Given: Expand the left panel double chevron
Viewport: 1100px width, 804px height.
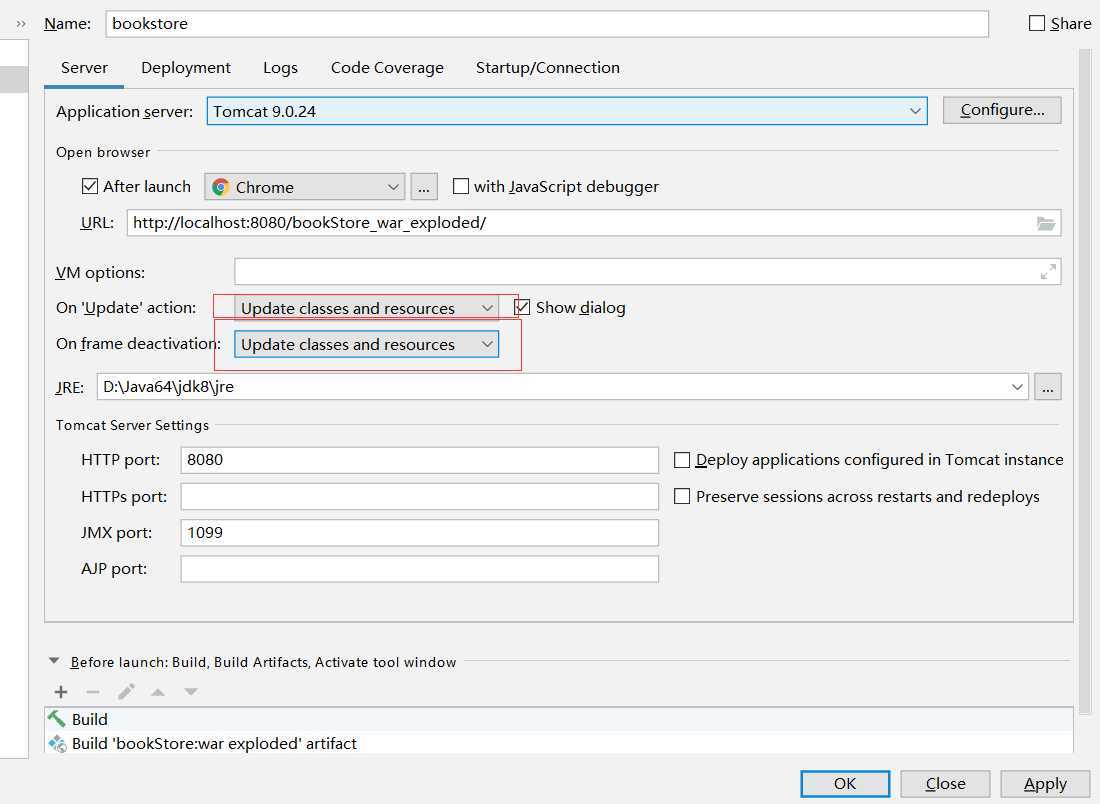Looking at the screenshot, I should pyautogui.click(x=21, y=24).
